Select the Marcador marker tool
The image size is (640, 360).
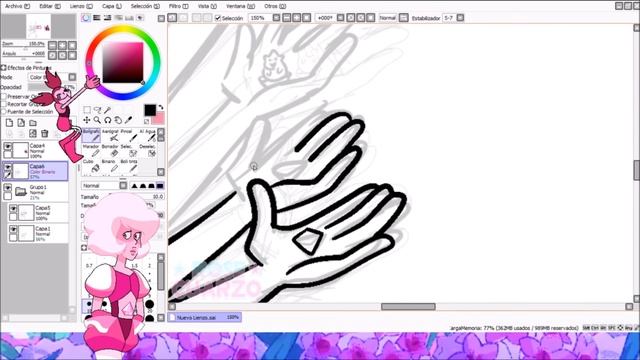coord(91,151)
